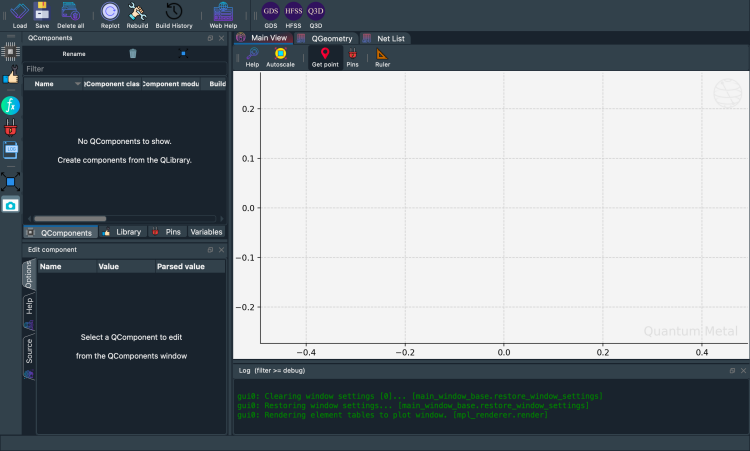Float the Edit component panel

[x=210, y=250]
